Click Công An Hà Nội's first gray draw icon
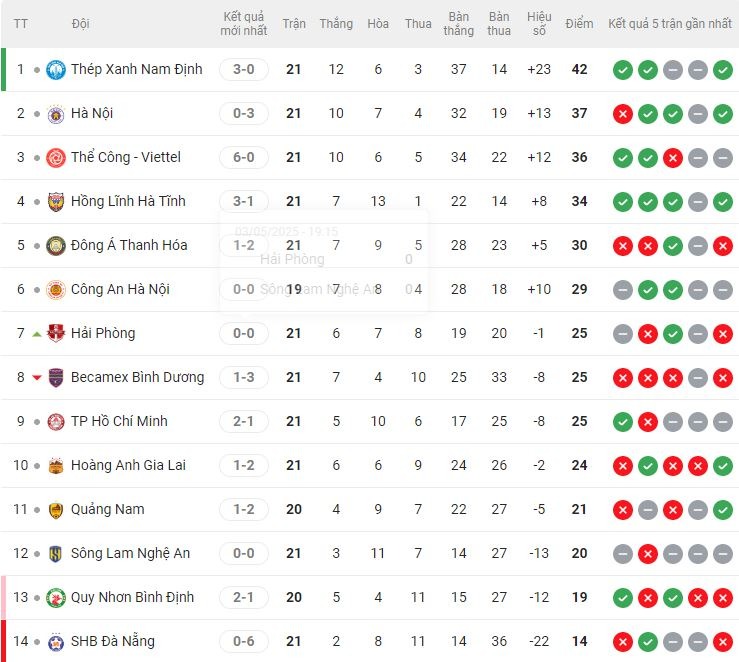 pyautogui.click(x=623, y=290)
